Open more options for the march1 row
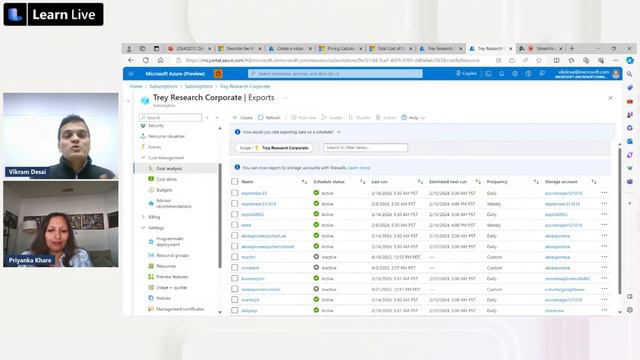 (x=604, y=257)
